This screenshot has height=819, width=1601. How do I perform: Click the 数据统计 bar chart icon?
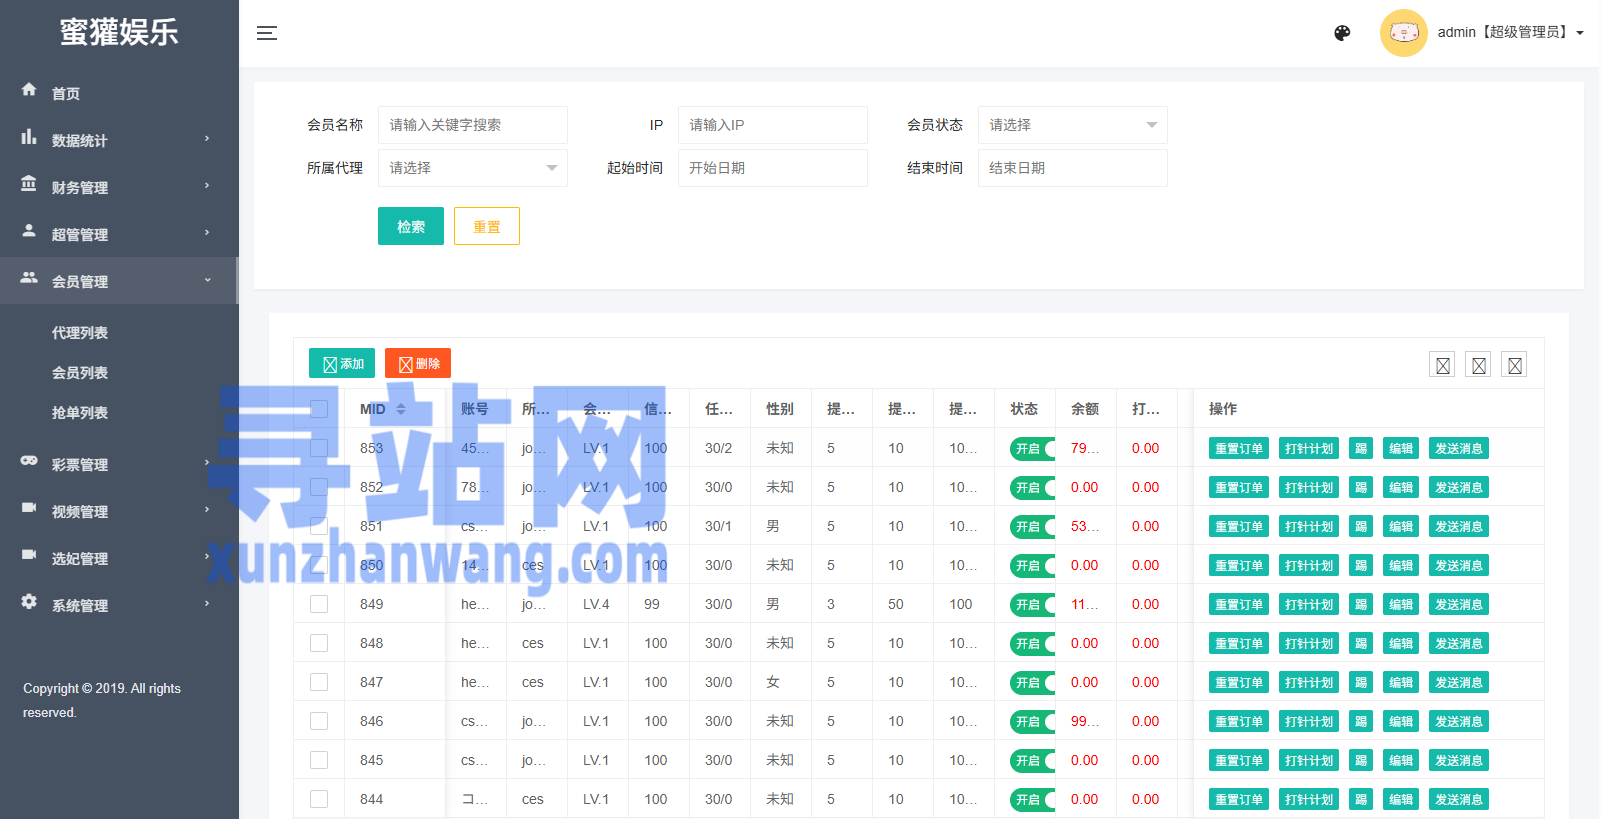[29, 137]
